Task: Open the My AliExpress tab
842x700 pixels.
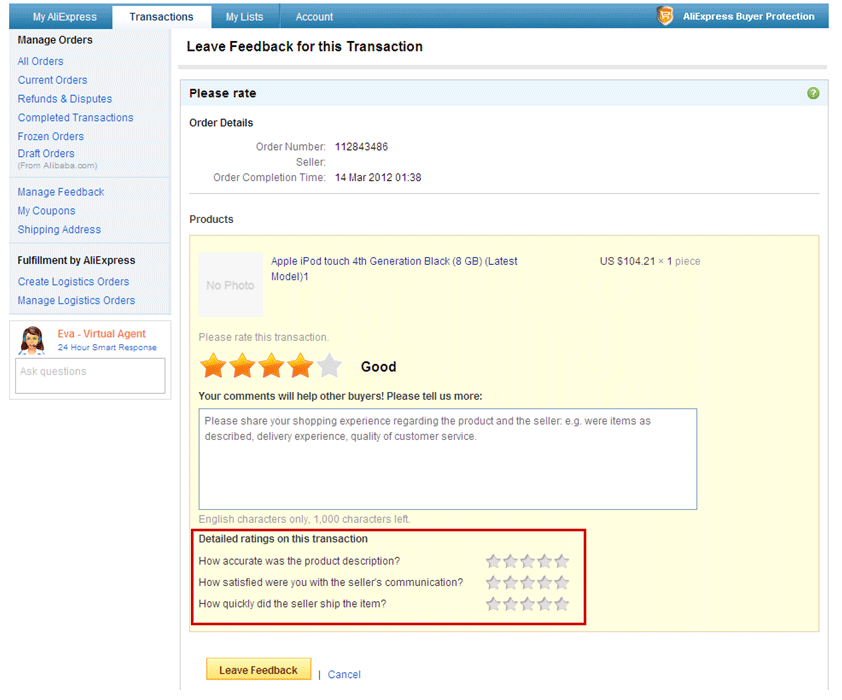Action: coord(64,17)
